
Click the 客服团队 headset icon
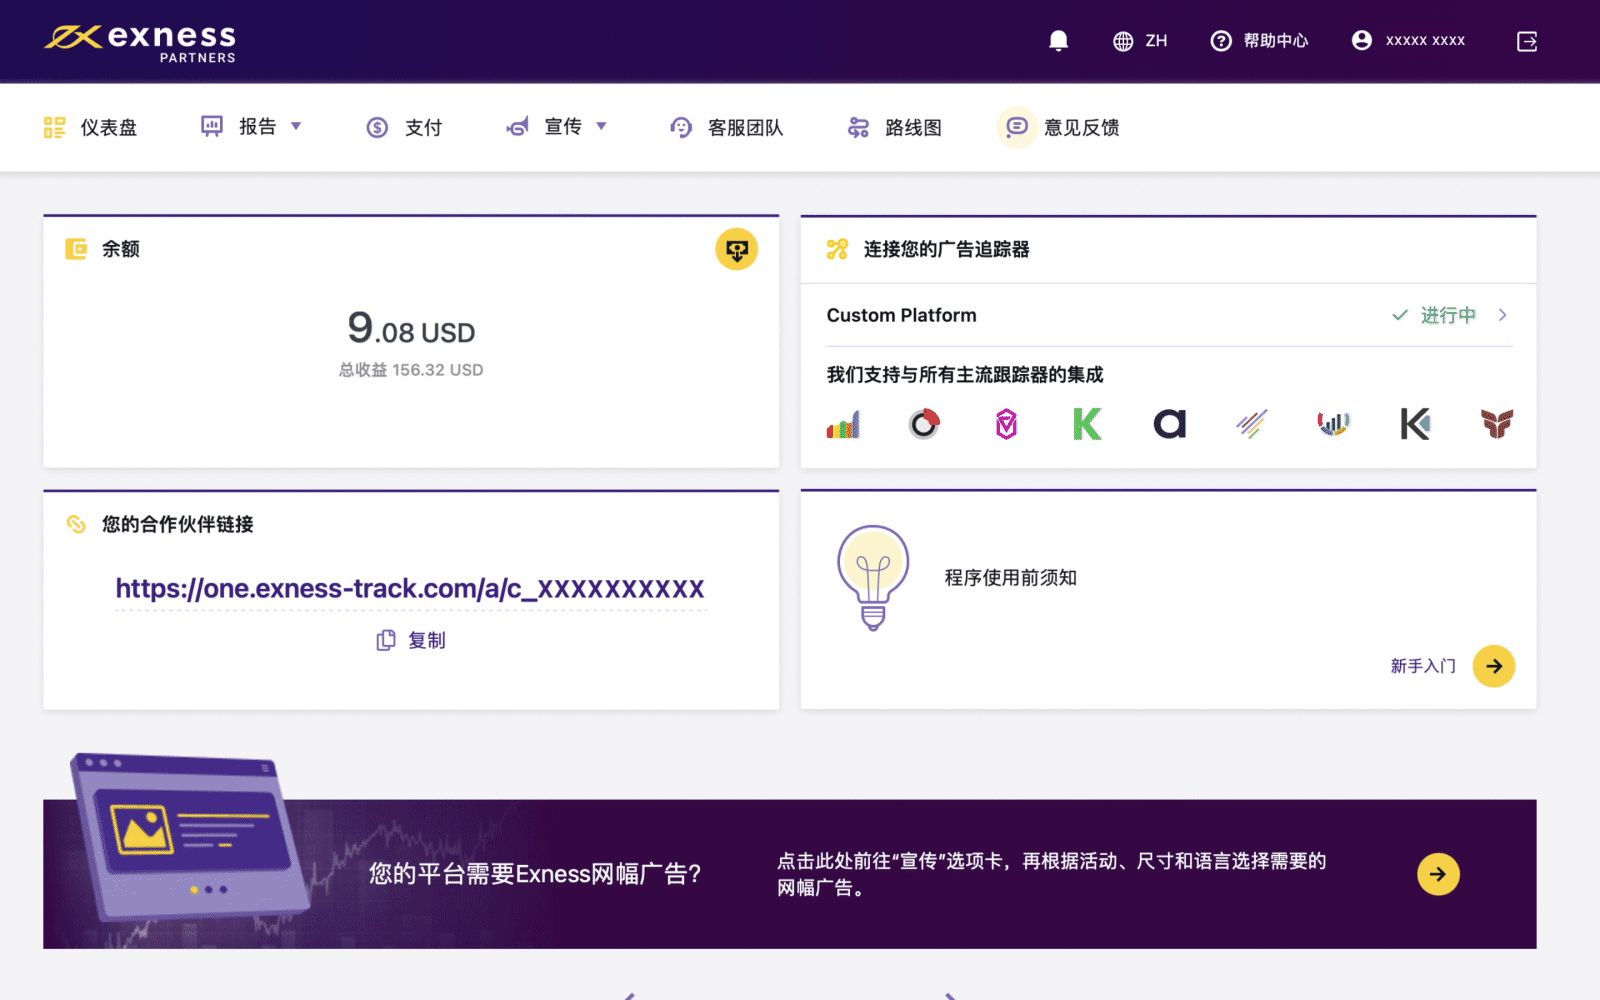pyautogui.click(x=681, y=127)
